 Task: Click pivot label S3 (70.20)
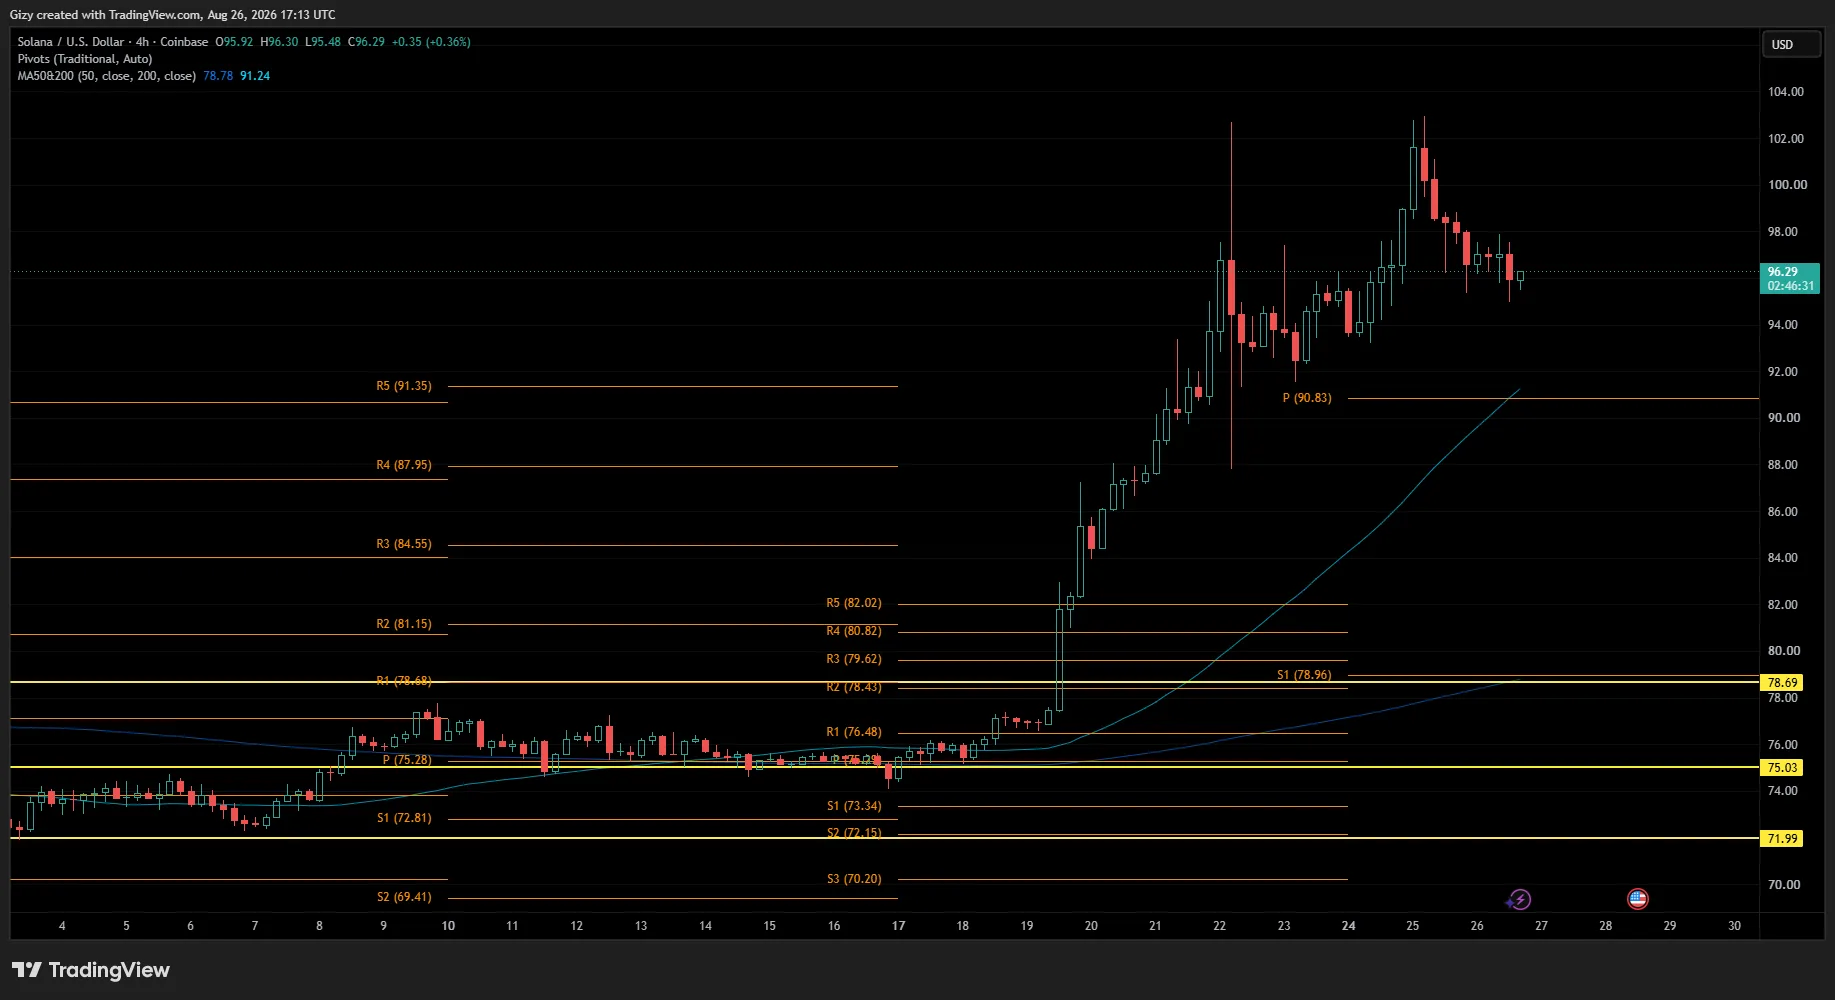click(854, 879)
